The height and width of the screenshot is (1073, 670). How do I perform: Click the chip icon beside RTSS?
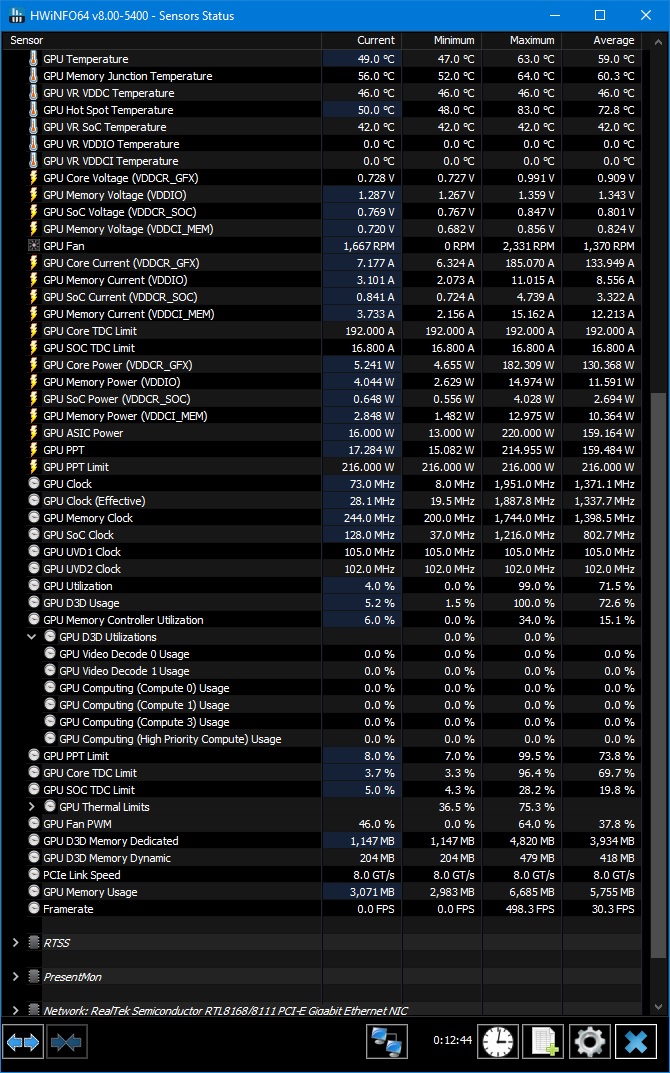(34, 942)
